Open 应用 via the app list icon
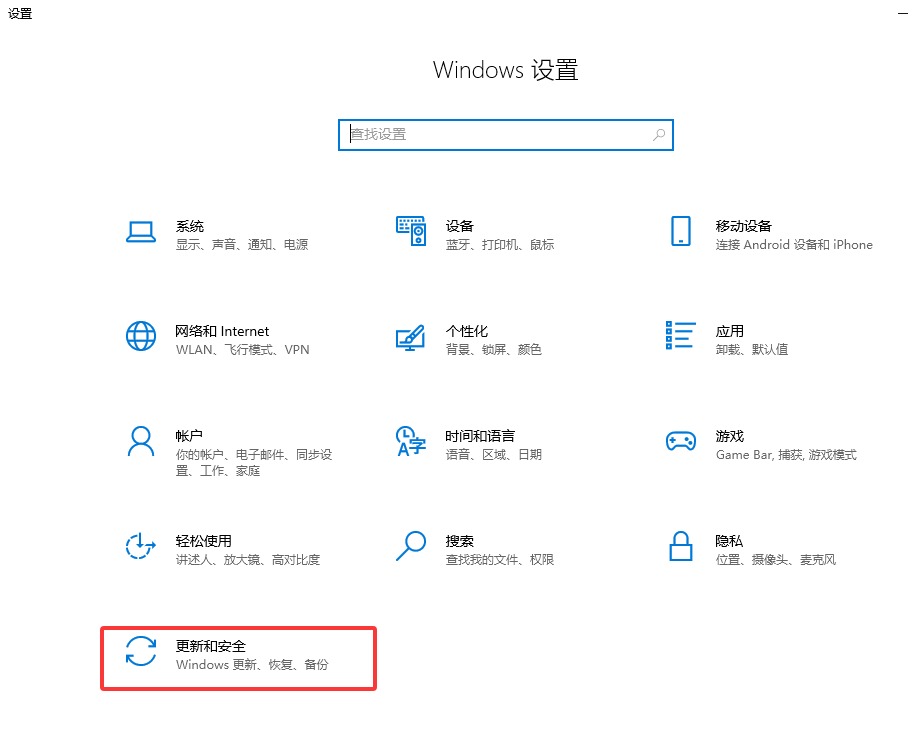This screenshot has height=739, width=921. coord(681,338)
